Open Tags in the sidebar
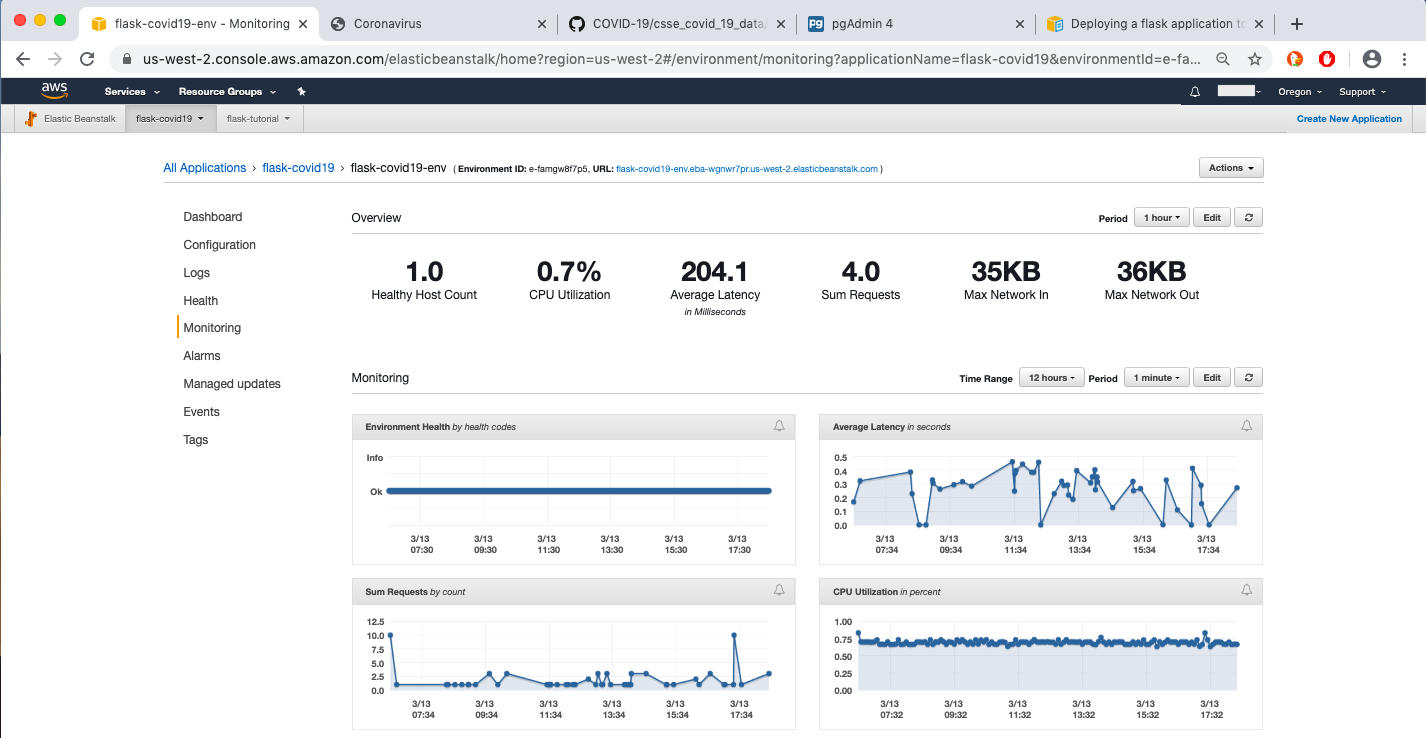This screenshot has height=738, width=1426. [x=196, y=440]
